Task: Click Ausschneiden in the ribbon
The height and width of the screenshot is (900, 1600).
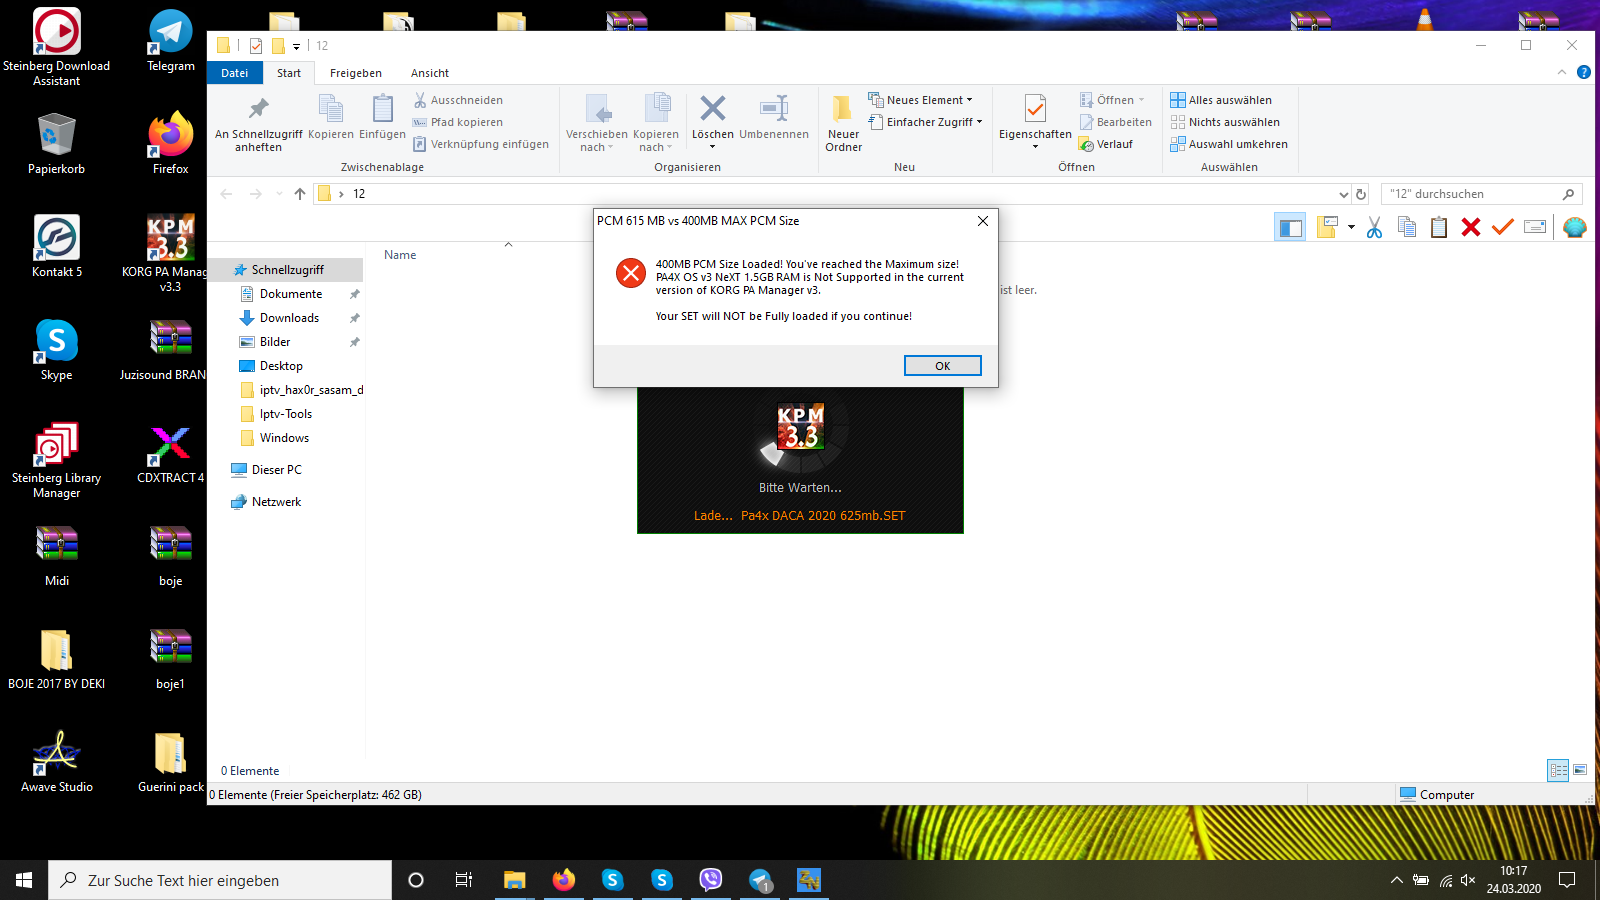Action: coord(459,100)
